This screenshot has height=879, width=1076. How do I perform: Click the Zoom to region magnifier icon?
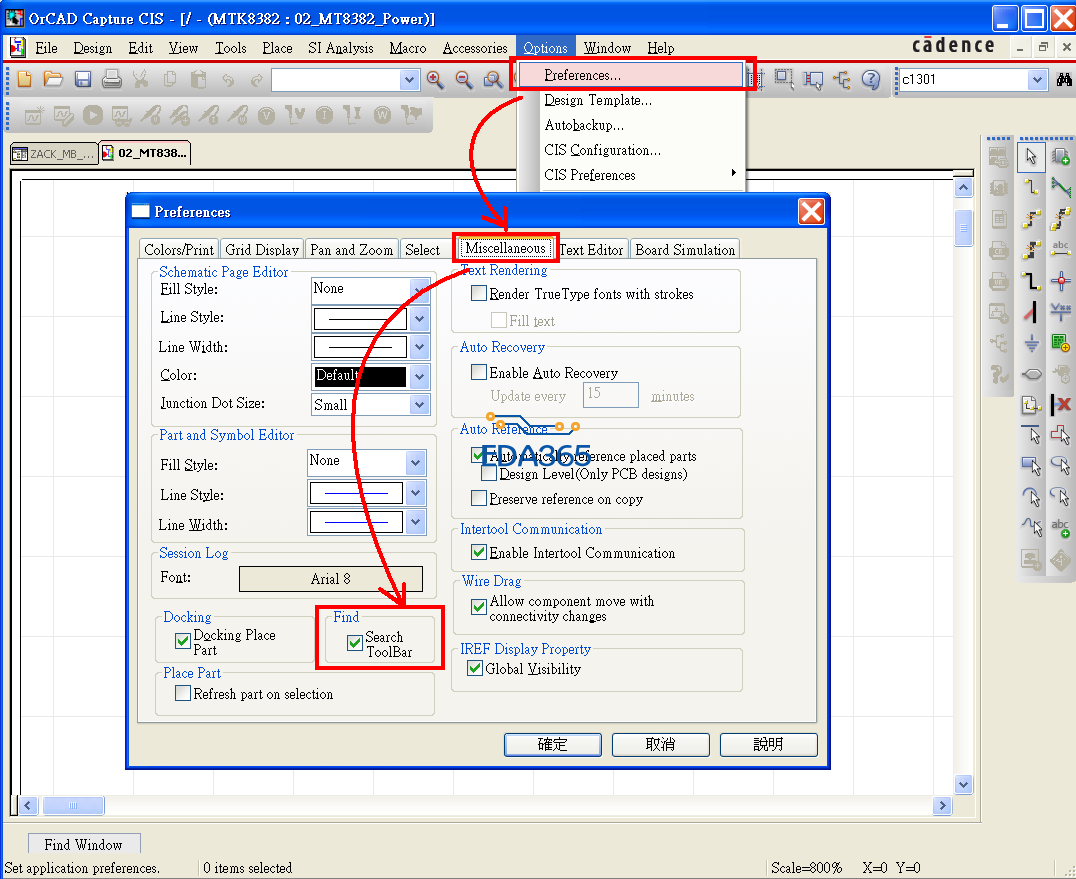(x=493, y=80)
